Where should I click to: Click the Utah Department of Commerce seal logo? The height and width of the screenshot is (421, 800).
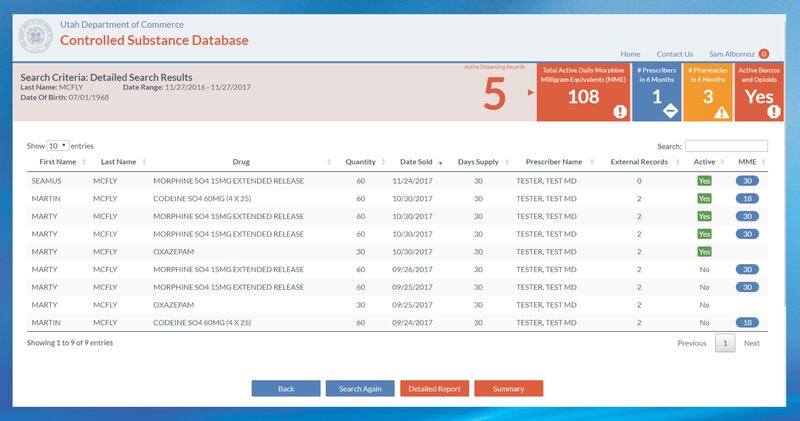pyautogui.click(x=38, y=37)
